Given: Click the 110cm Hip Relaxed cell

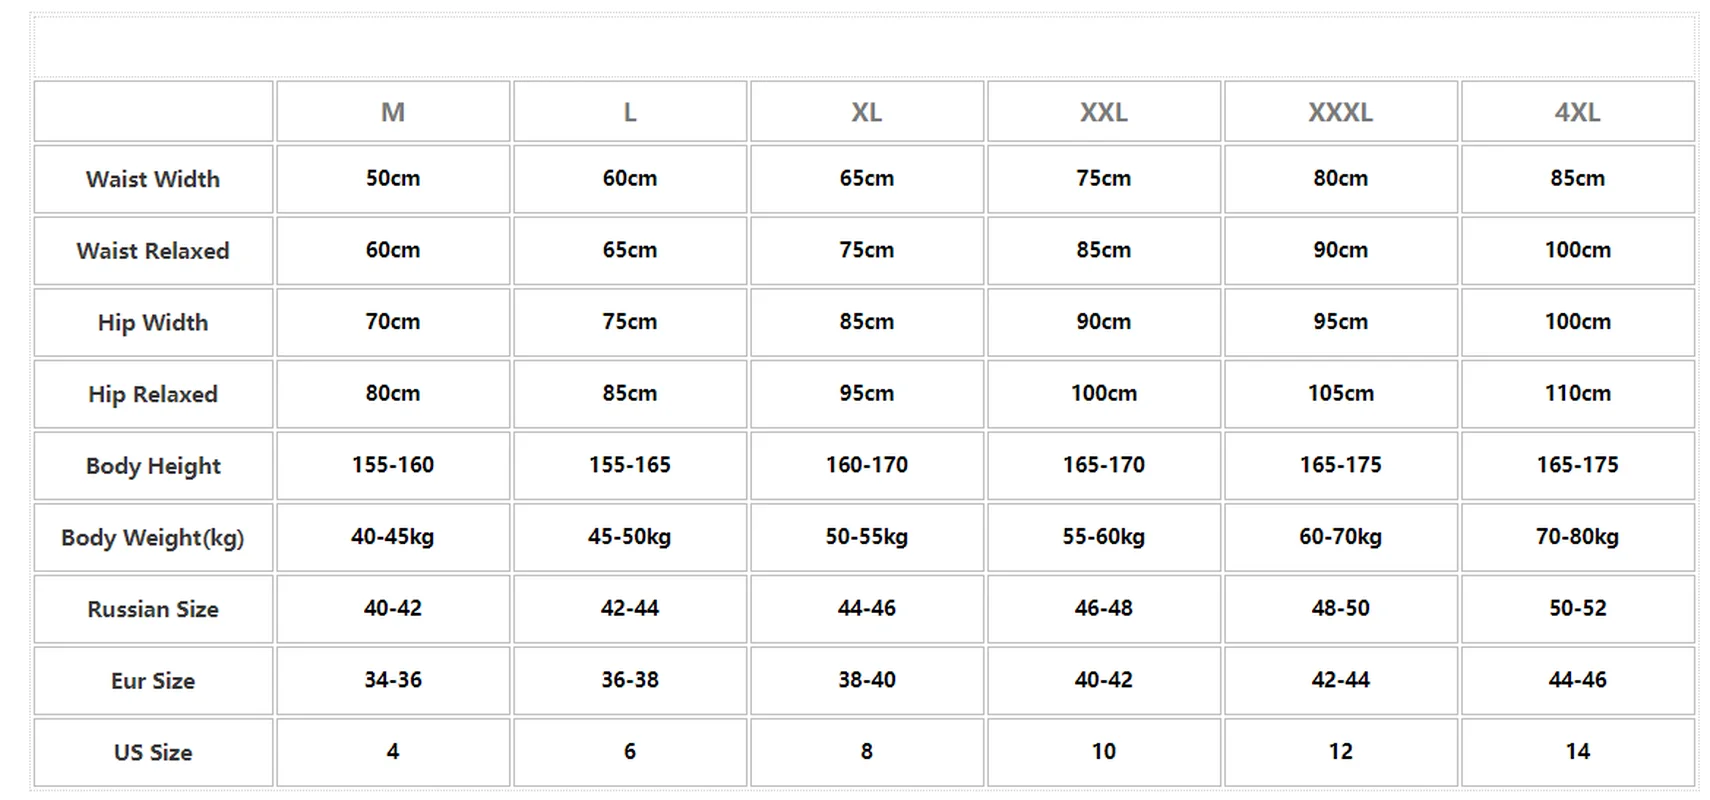Looking at the screenshot, I should tap(1577, 393).
